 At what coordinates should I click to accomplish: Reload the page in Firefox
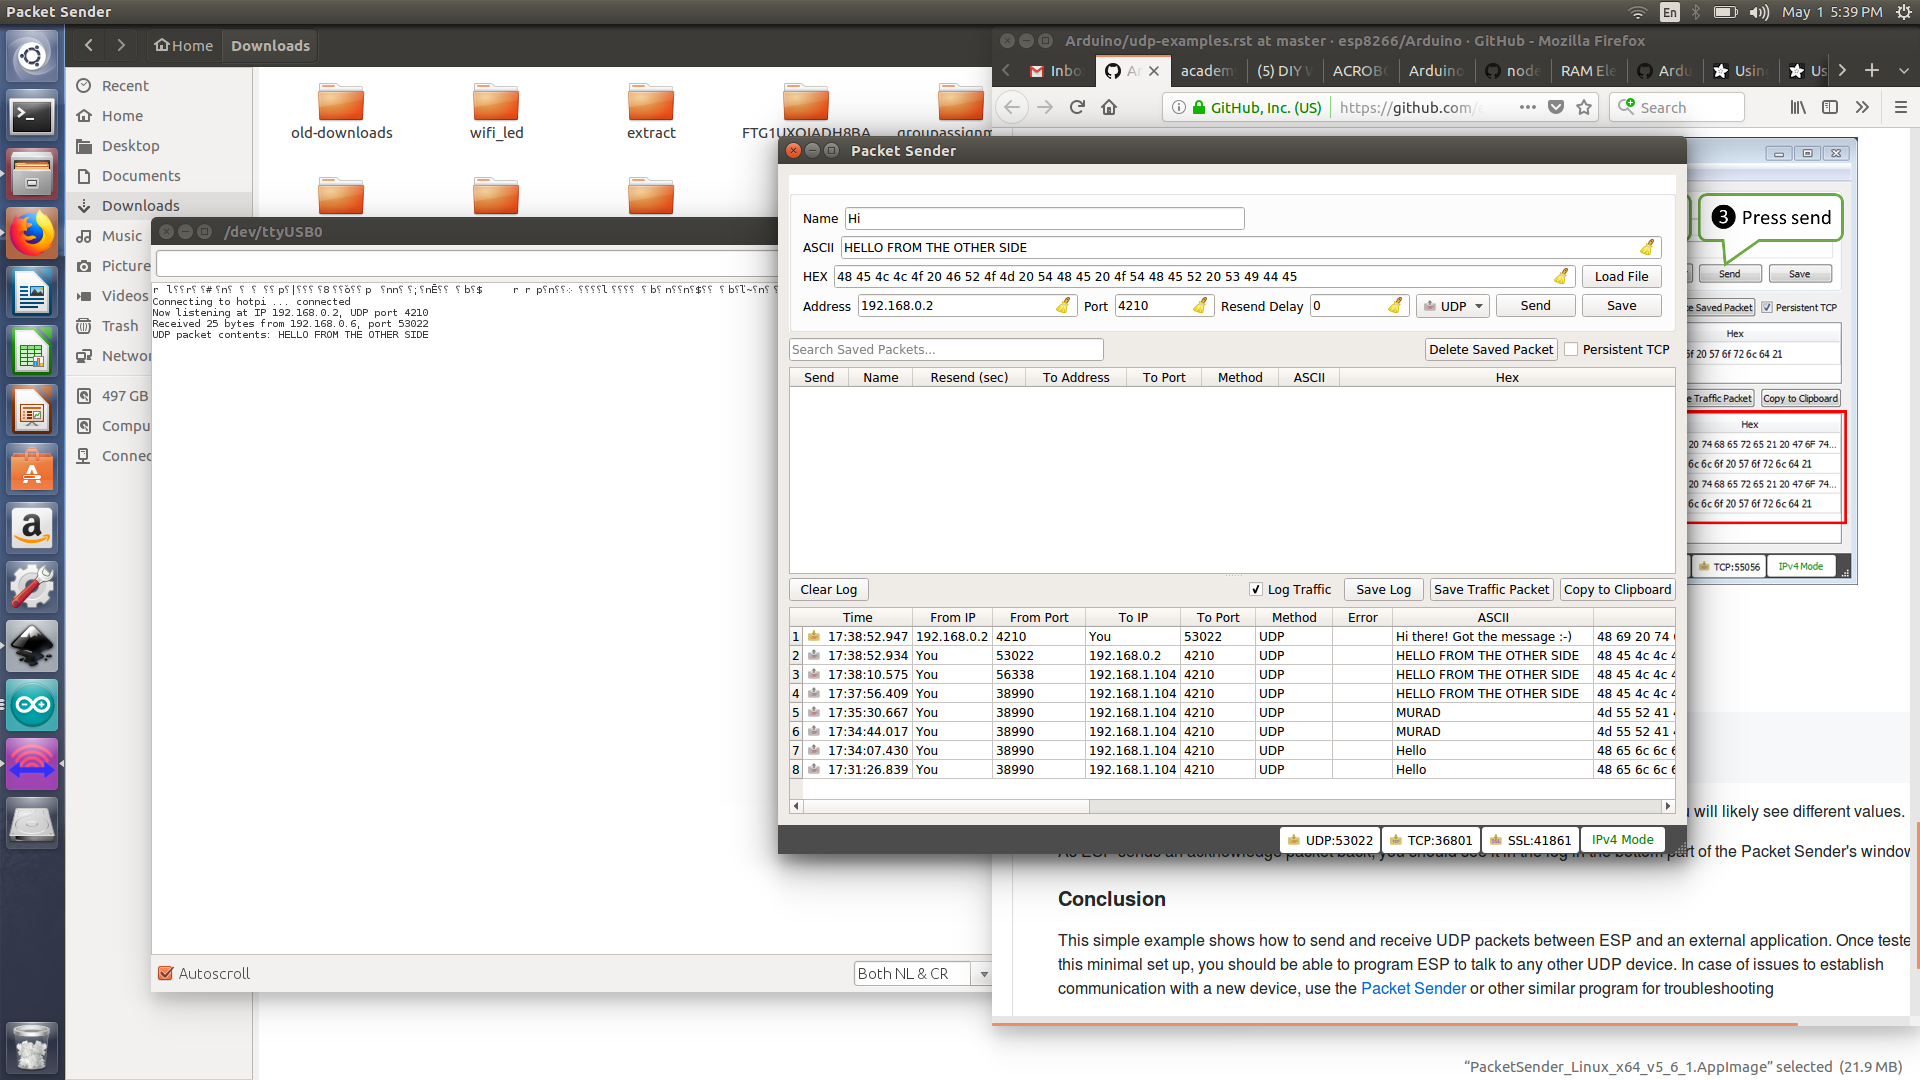point(1077,107)
